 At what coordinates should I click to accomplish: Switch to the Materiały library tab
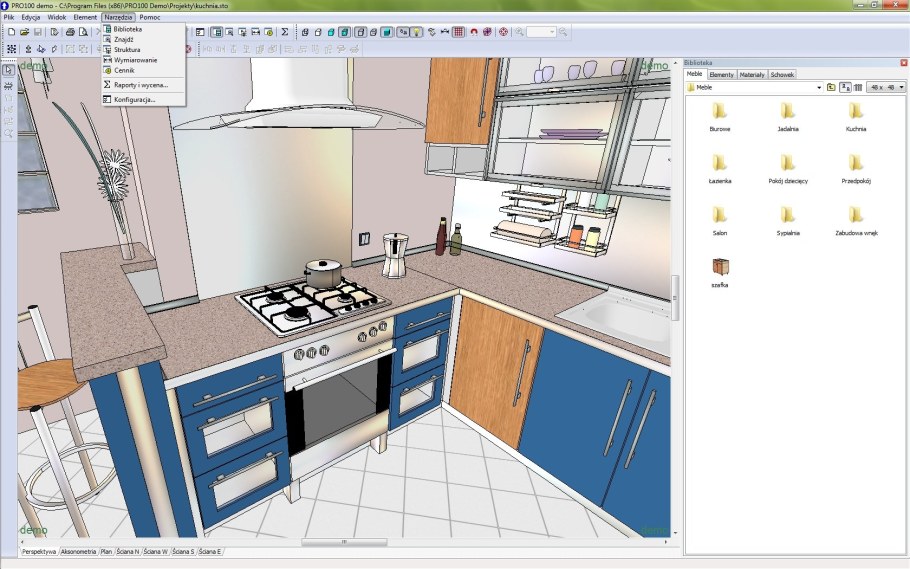[x=752, y=75]
